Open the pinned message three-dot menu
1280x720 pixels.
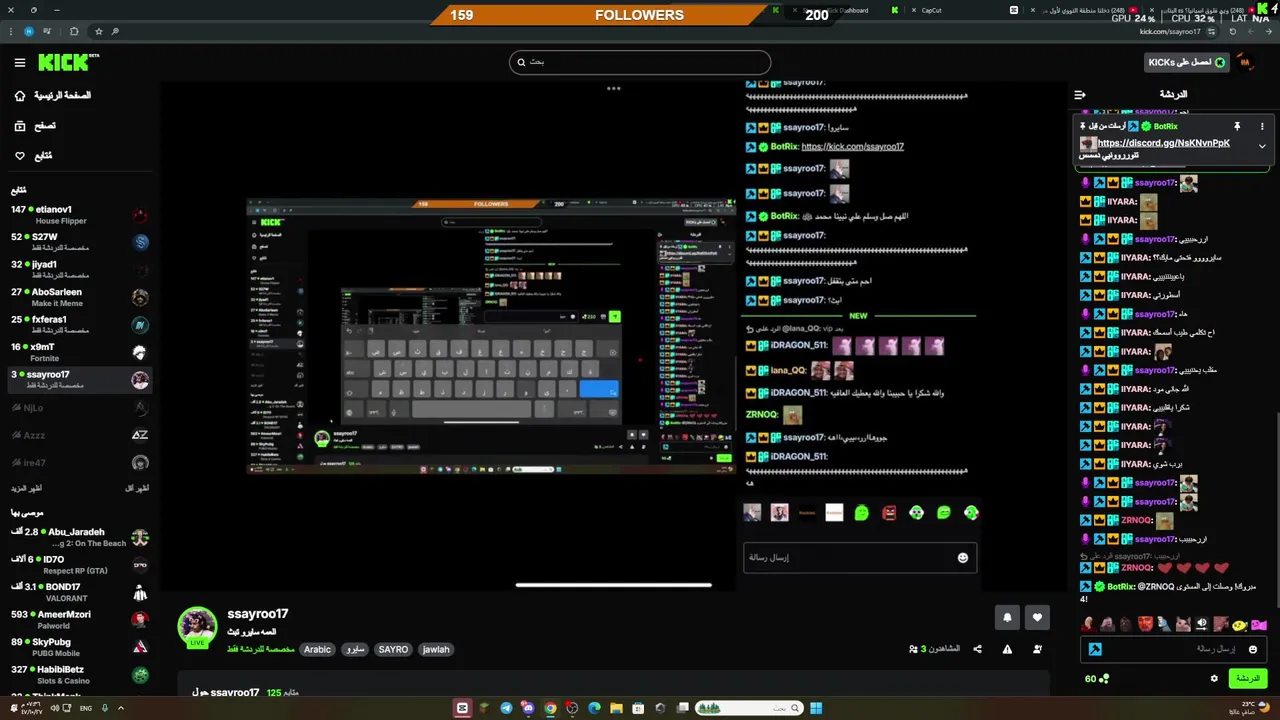click(1262, 127)
